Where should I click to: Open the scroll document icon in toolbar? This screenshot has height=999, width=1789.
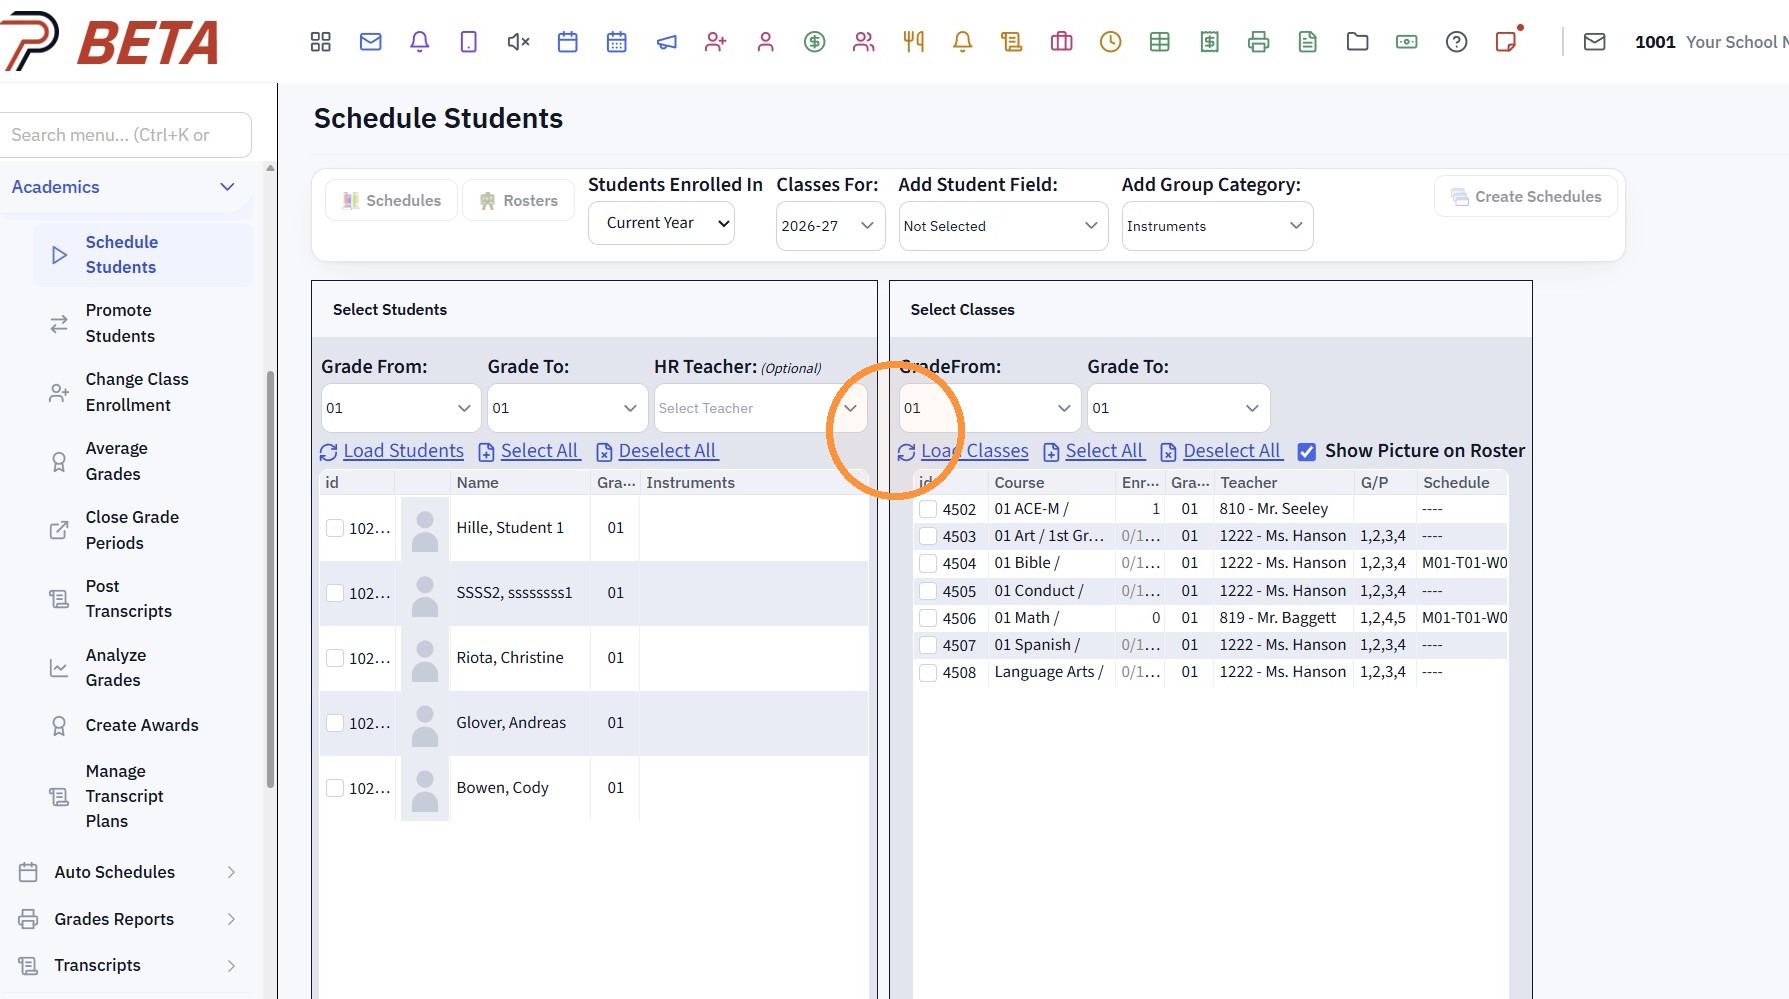pyautogui.click(x=1011, y=42)
